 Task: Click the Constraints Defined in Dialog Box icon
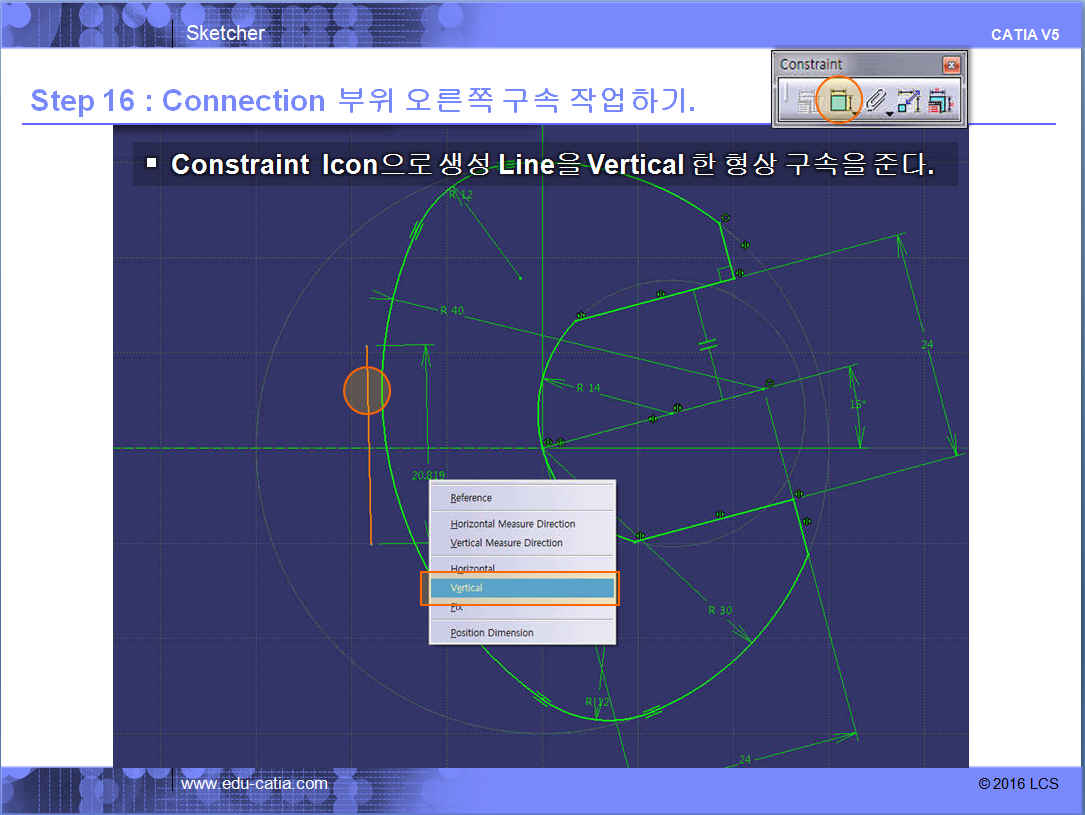[x=804, y=101]
